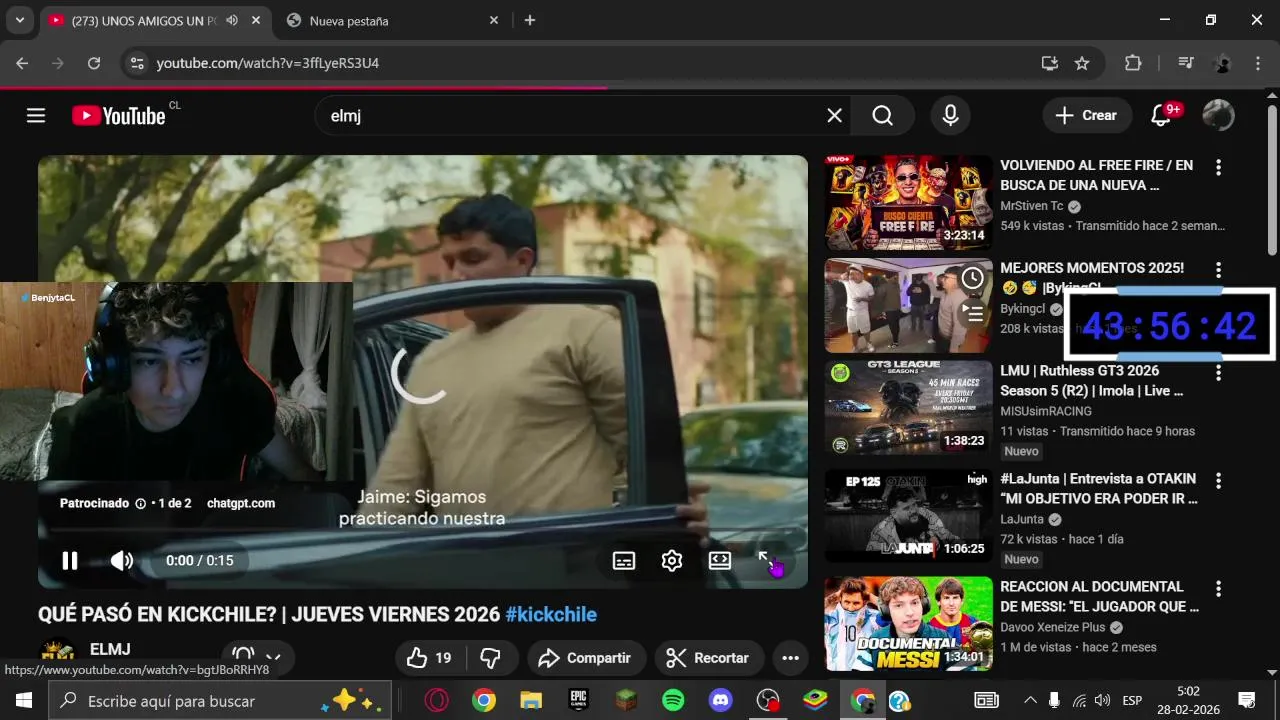Image resolution: width=1280 pixels, height=720 pixels.
Task: Open Chrome three-dot menu
Action: pyautogui.click(x=1257, y=63)
